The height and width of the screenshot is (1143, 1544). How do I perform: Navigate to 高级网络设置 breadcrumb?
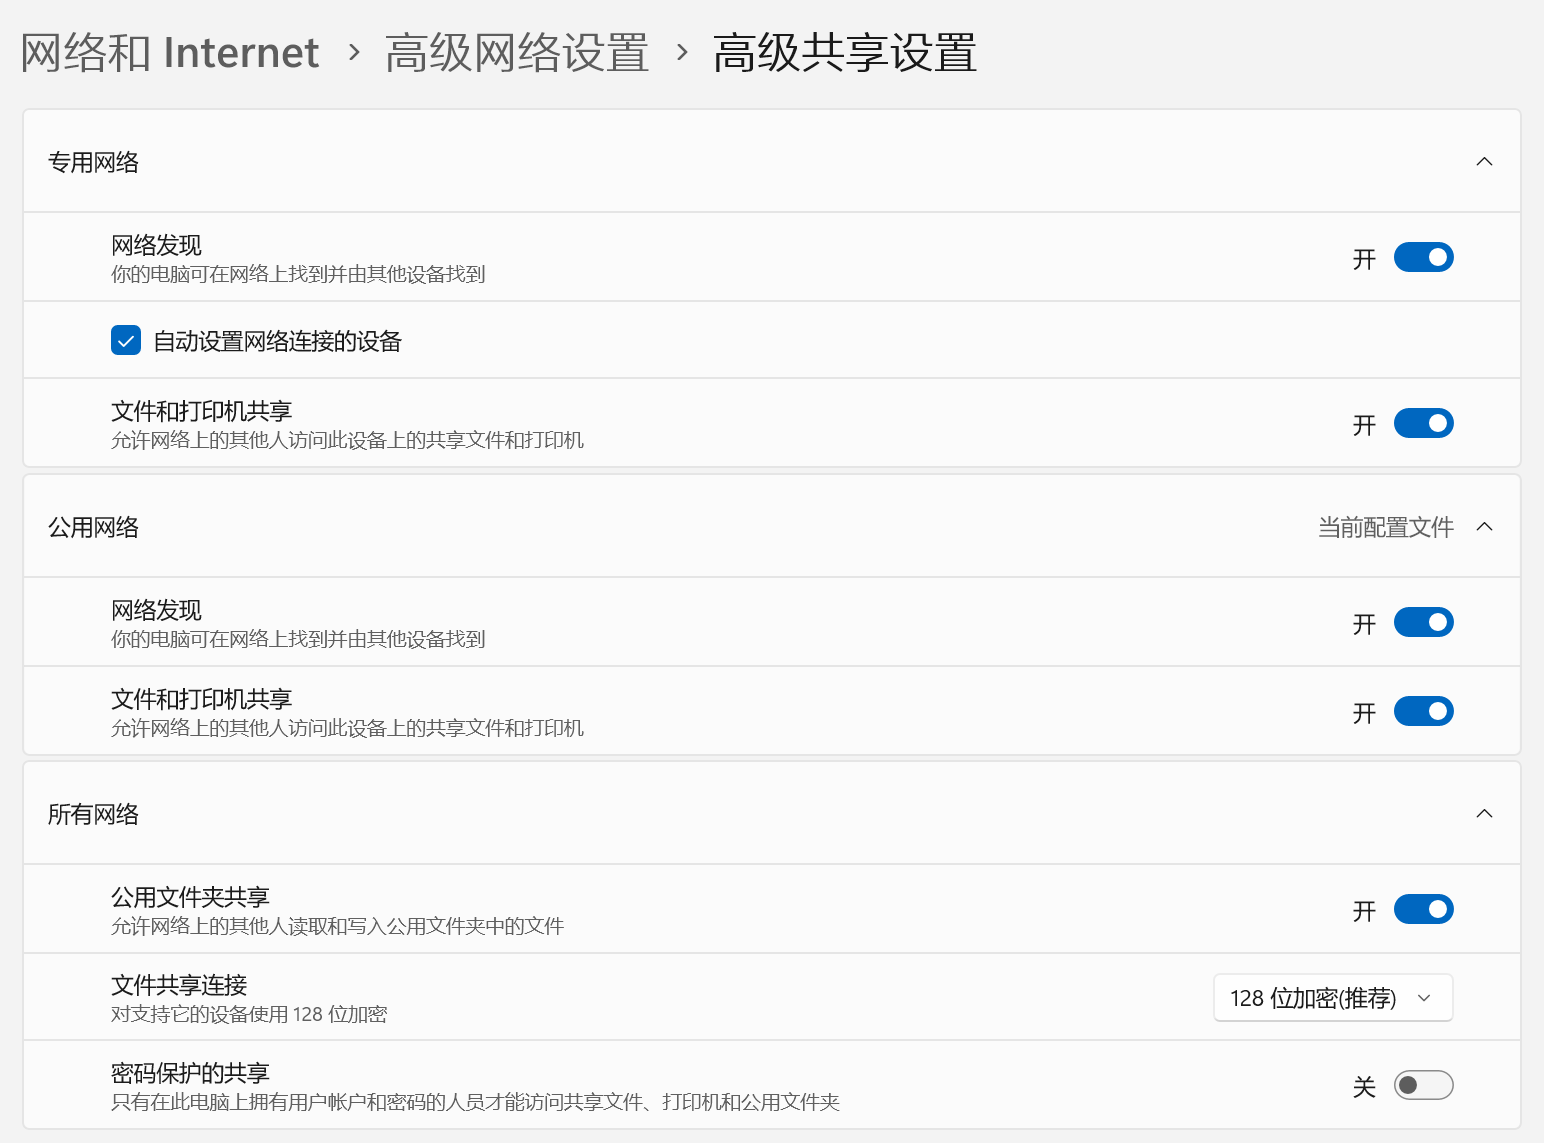tap(516, 53)
